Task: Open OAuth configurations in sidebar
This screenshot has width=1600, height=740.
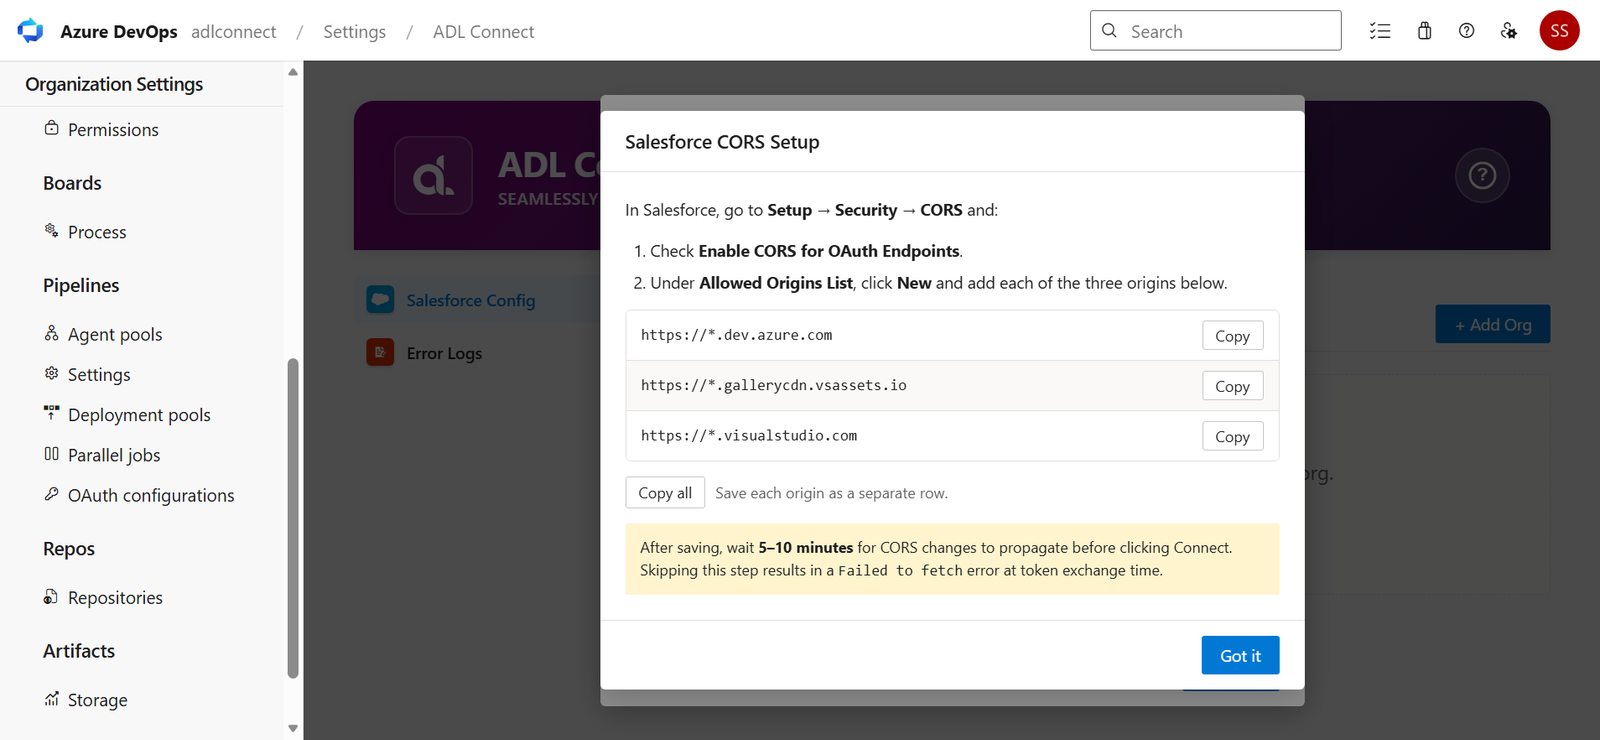Action: tap(151, 495)
